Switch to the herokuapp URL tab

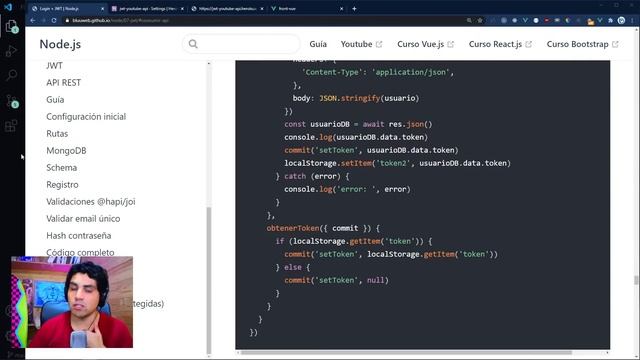(x=227, y=9)
